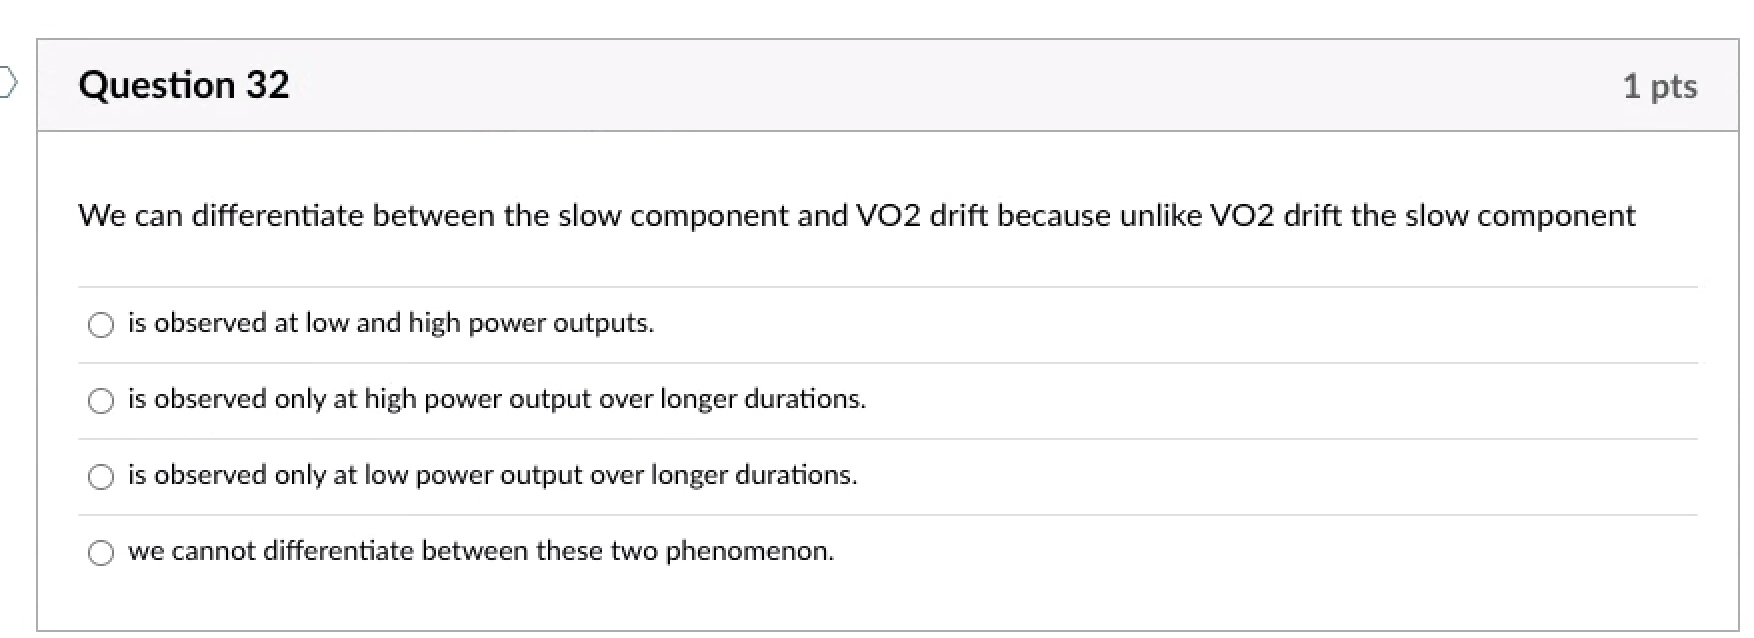Click the question text about VO2 drift
The image size is (1754, 638).
(x=856, y=215)
